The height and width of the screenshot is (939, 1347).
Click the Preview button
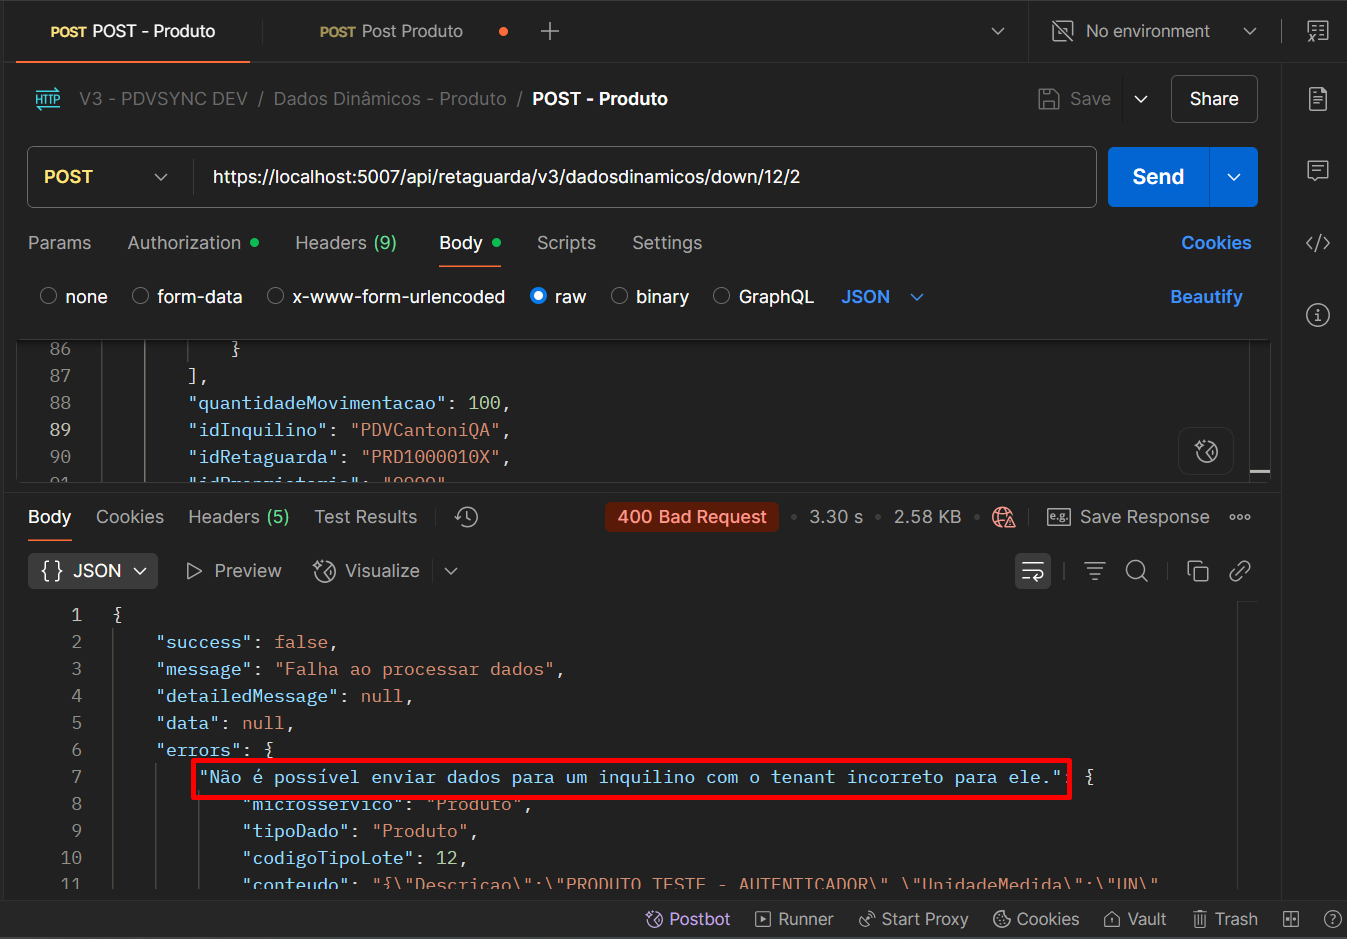point(234,571)
